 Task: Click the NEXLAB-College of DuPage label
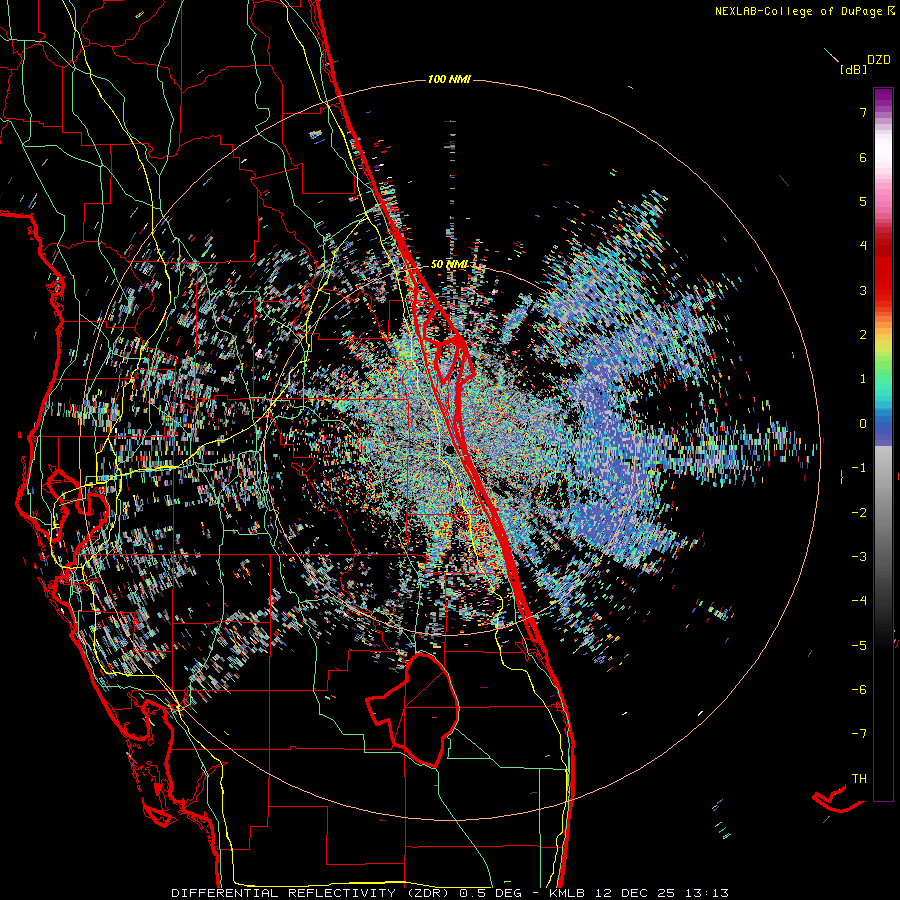tap(798, 11)
